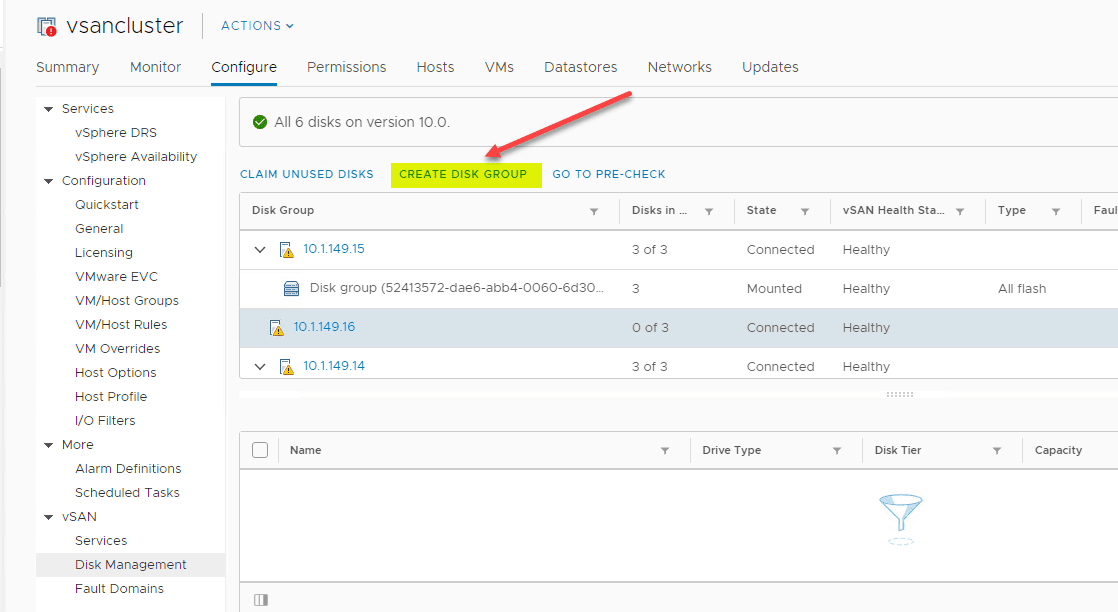This screenshot has width=1118, height=612.
Task: Open the VMs tab
Action: point(499,67)
